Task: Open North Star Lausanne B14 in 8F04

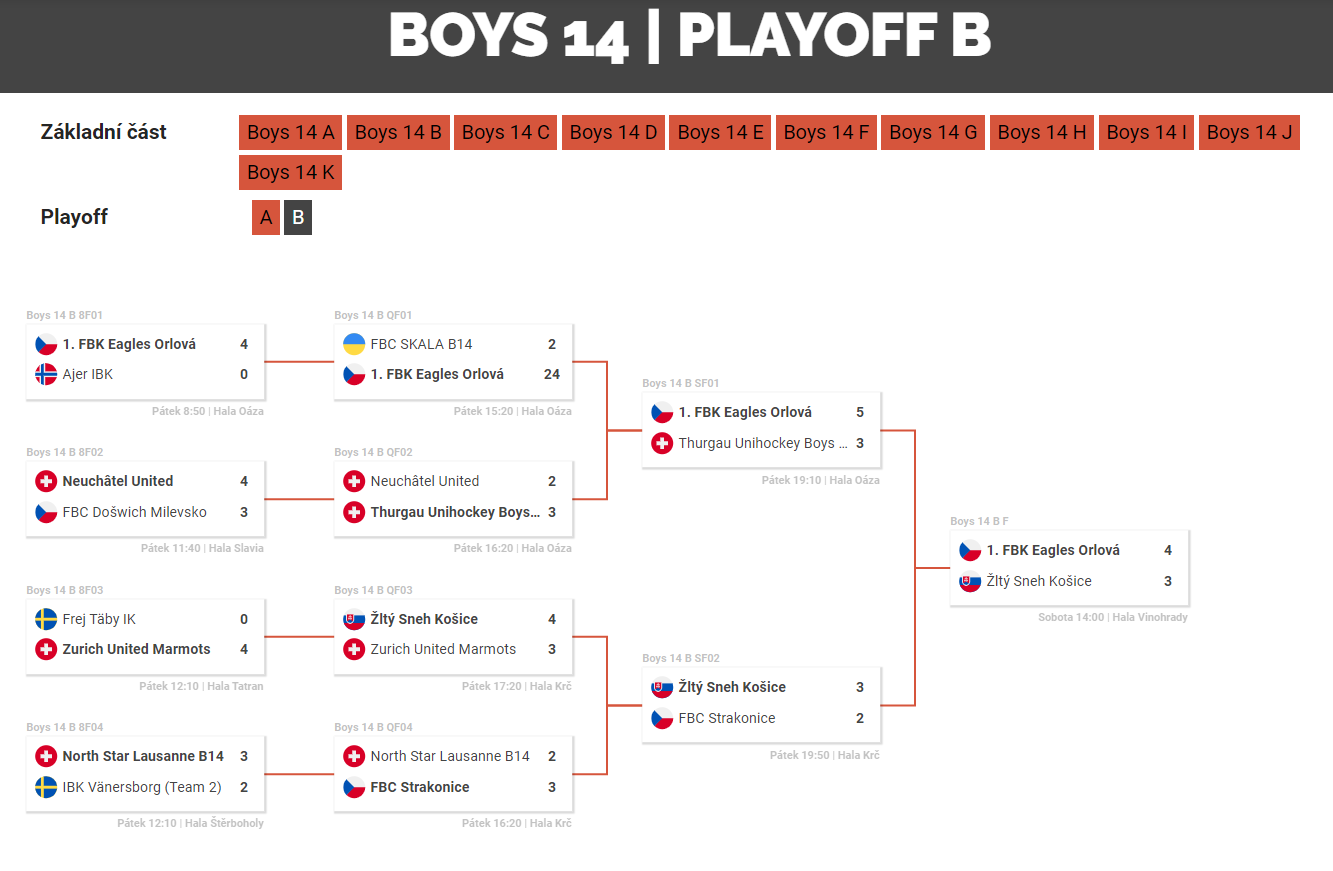Action: tap(143, 756)
